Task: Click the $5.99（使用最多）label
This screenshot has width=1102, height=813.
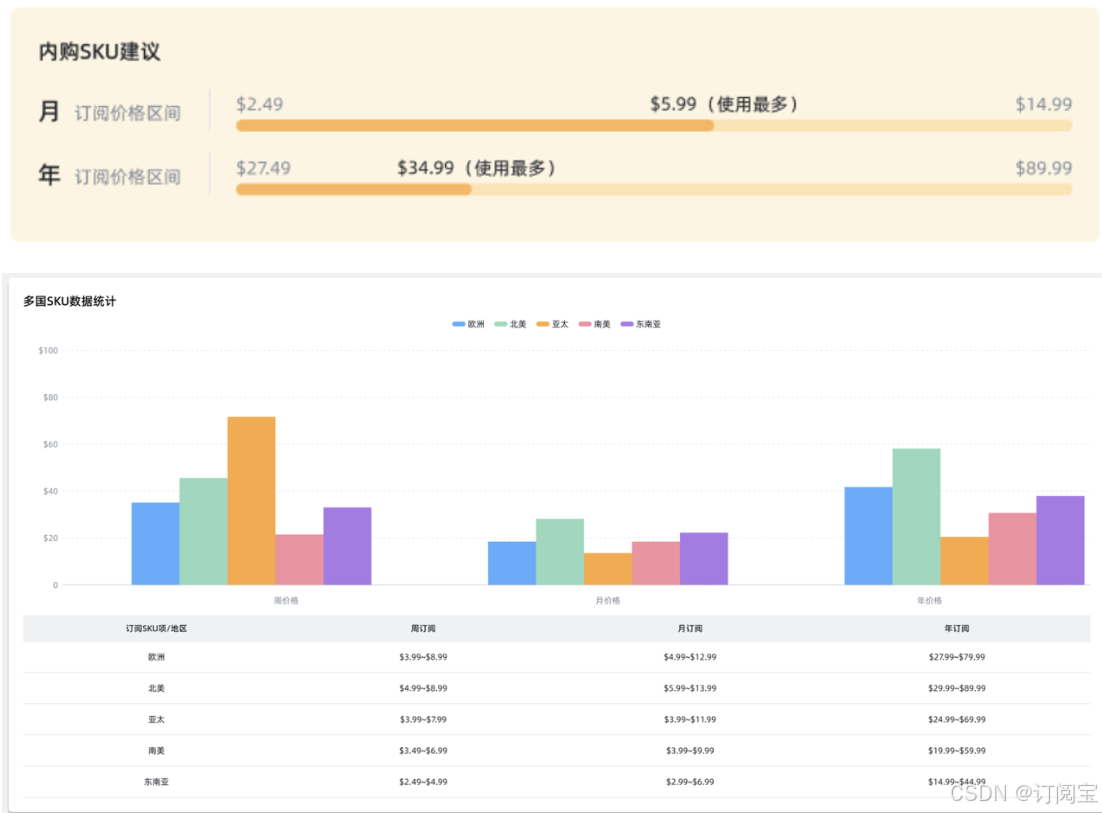Action: 724,104
